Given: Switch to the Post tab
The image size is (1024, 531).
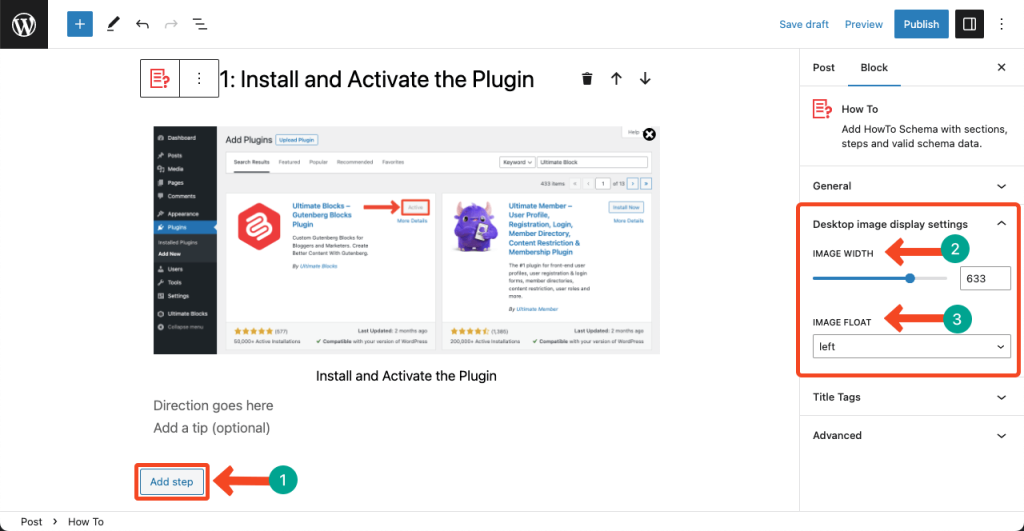Looking at the screenshot, I should pyautogui.click(x=824, y=68).
